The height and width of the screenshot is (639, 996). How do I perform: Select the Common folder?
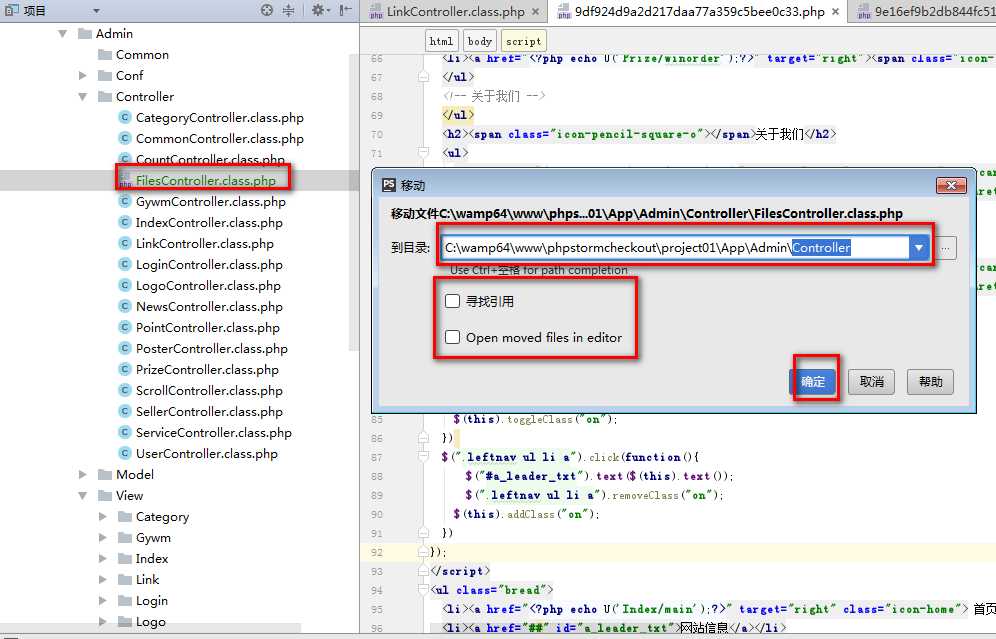pyautogui.click(x=133, y=55)
